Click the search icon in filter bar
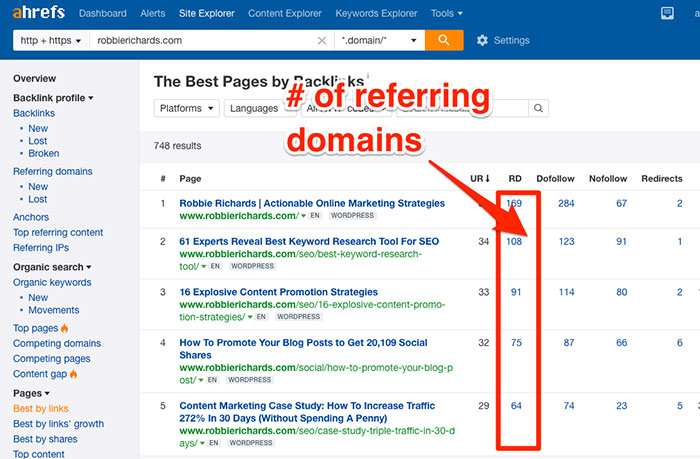700x459 pixels. (538, 108)
